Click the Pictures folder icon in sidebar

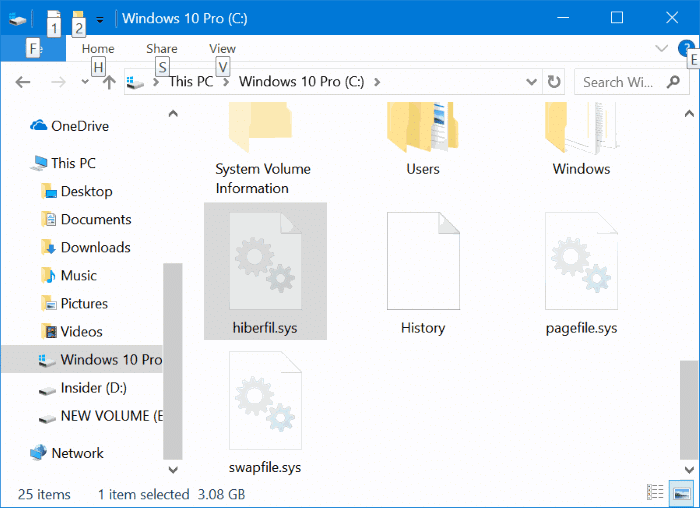click(49, 304)
